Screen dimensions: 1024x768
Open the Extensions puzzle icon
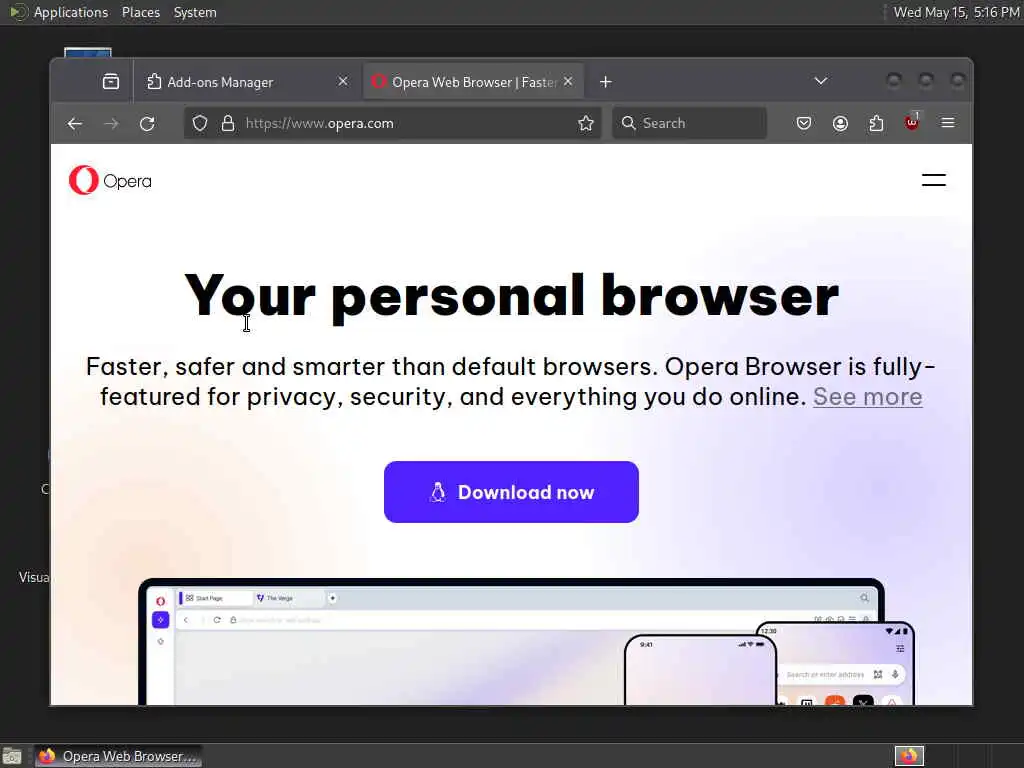876,123
